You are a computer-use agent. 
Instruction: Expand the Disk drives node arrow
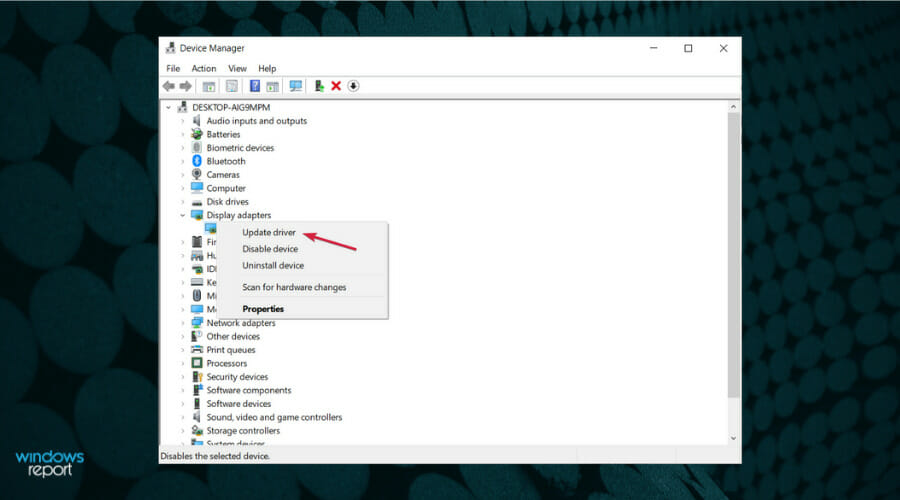tap(183, 202)
